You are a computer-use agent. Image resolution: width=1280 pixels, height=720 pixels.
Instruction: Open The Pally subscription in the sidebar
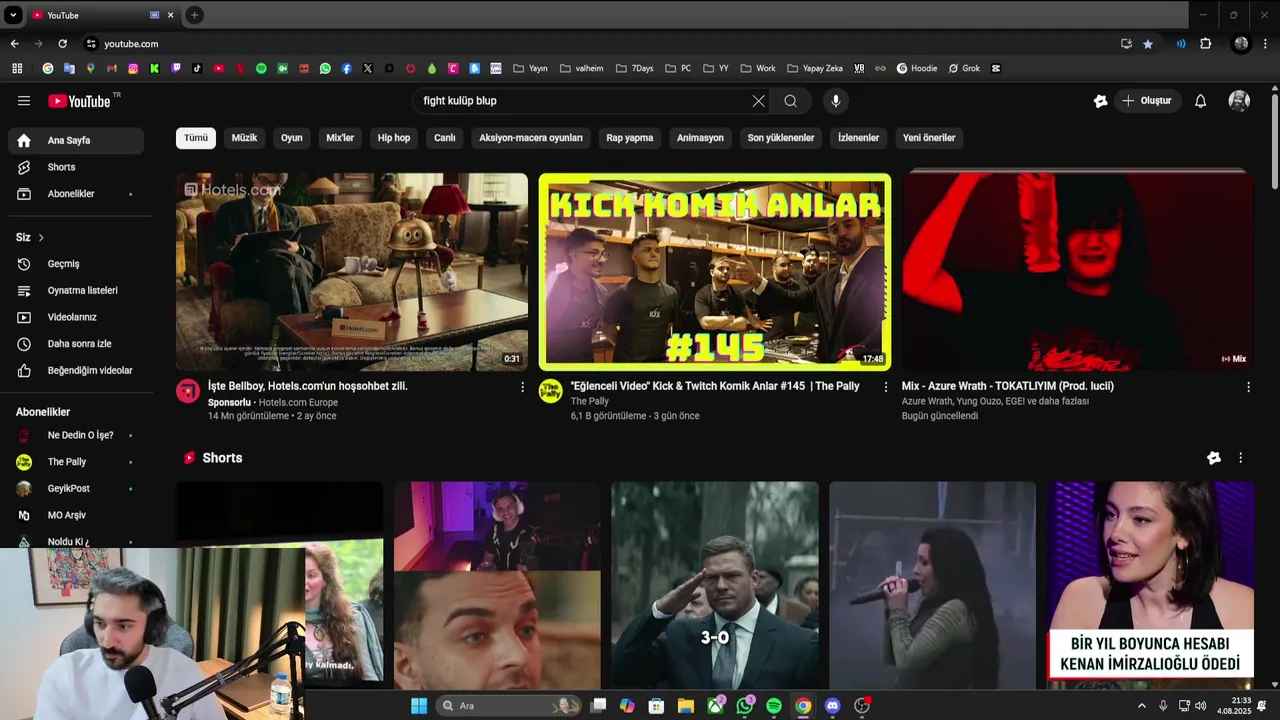(x=76, y=462)
